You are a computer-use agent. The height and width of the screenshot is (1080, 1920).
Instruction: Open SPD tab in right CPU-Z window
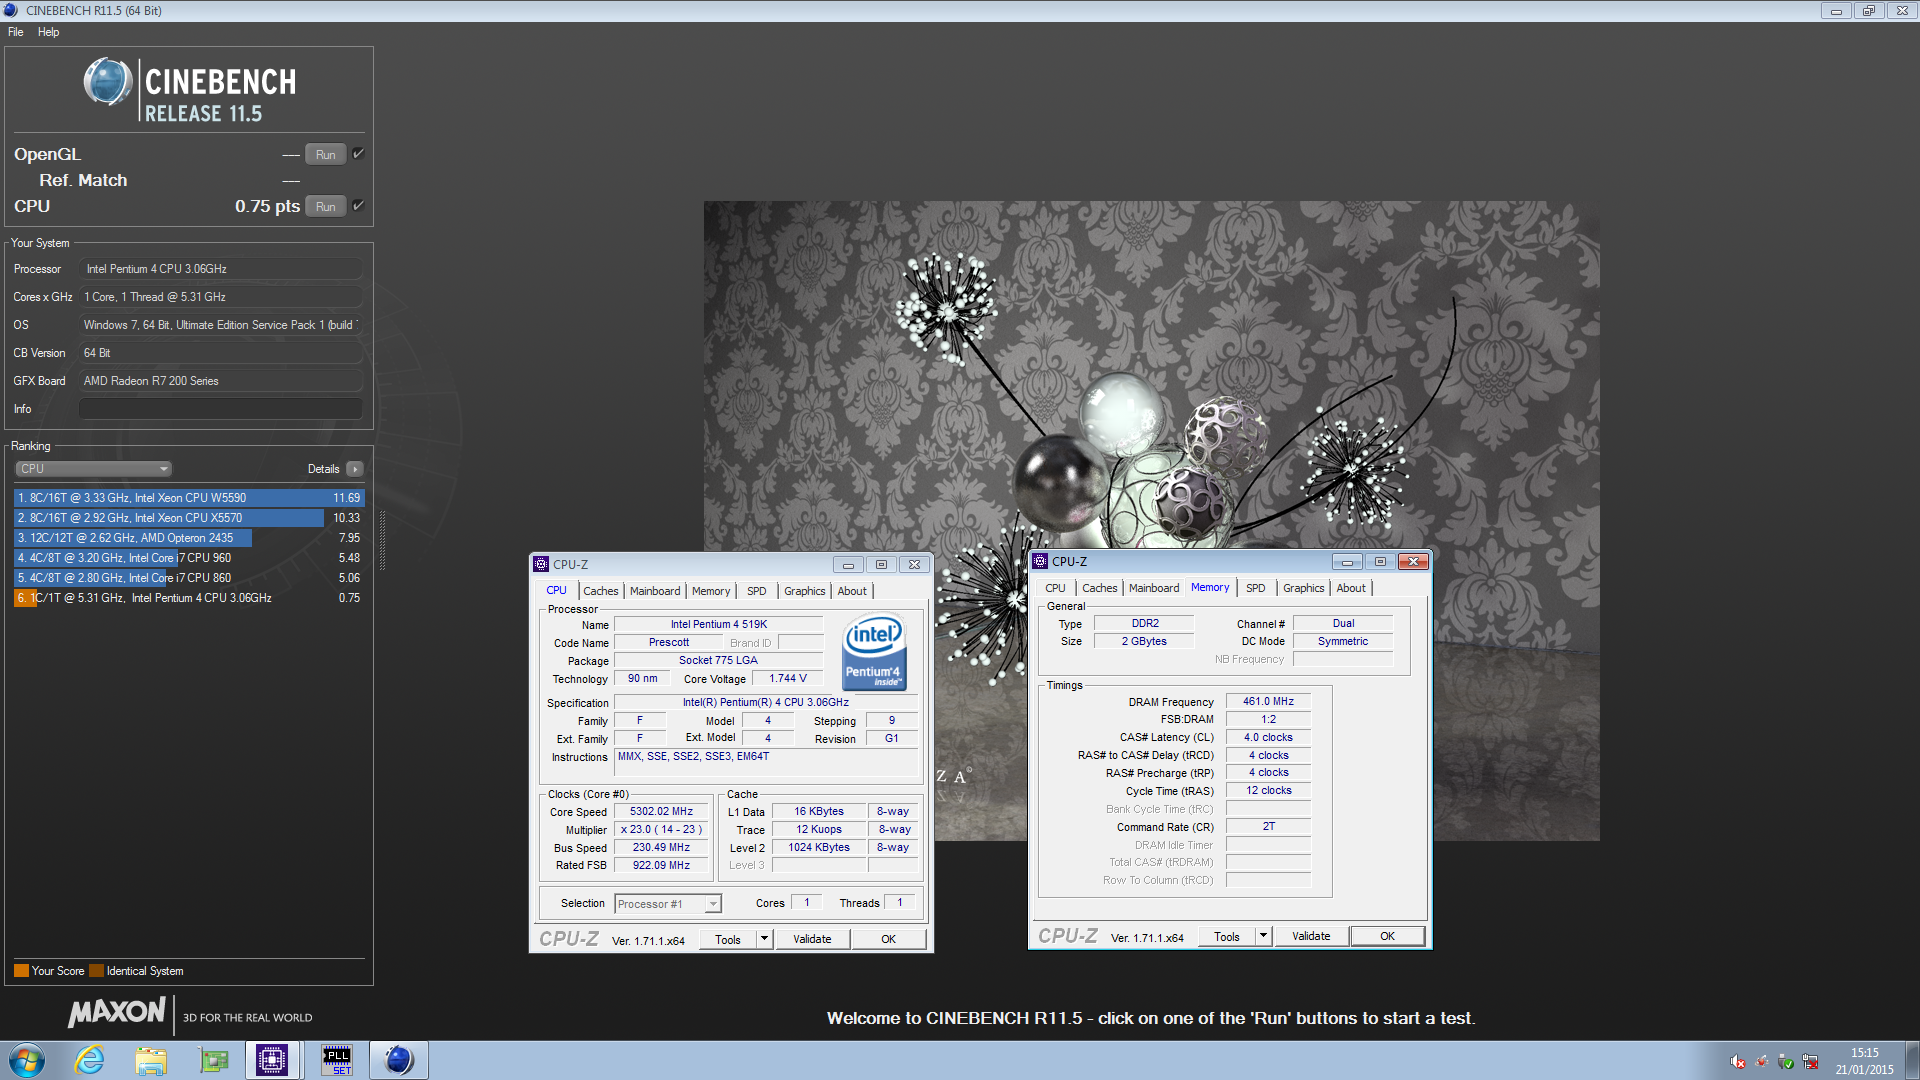click(1256, 588)
